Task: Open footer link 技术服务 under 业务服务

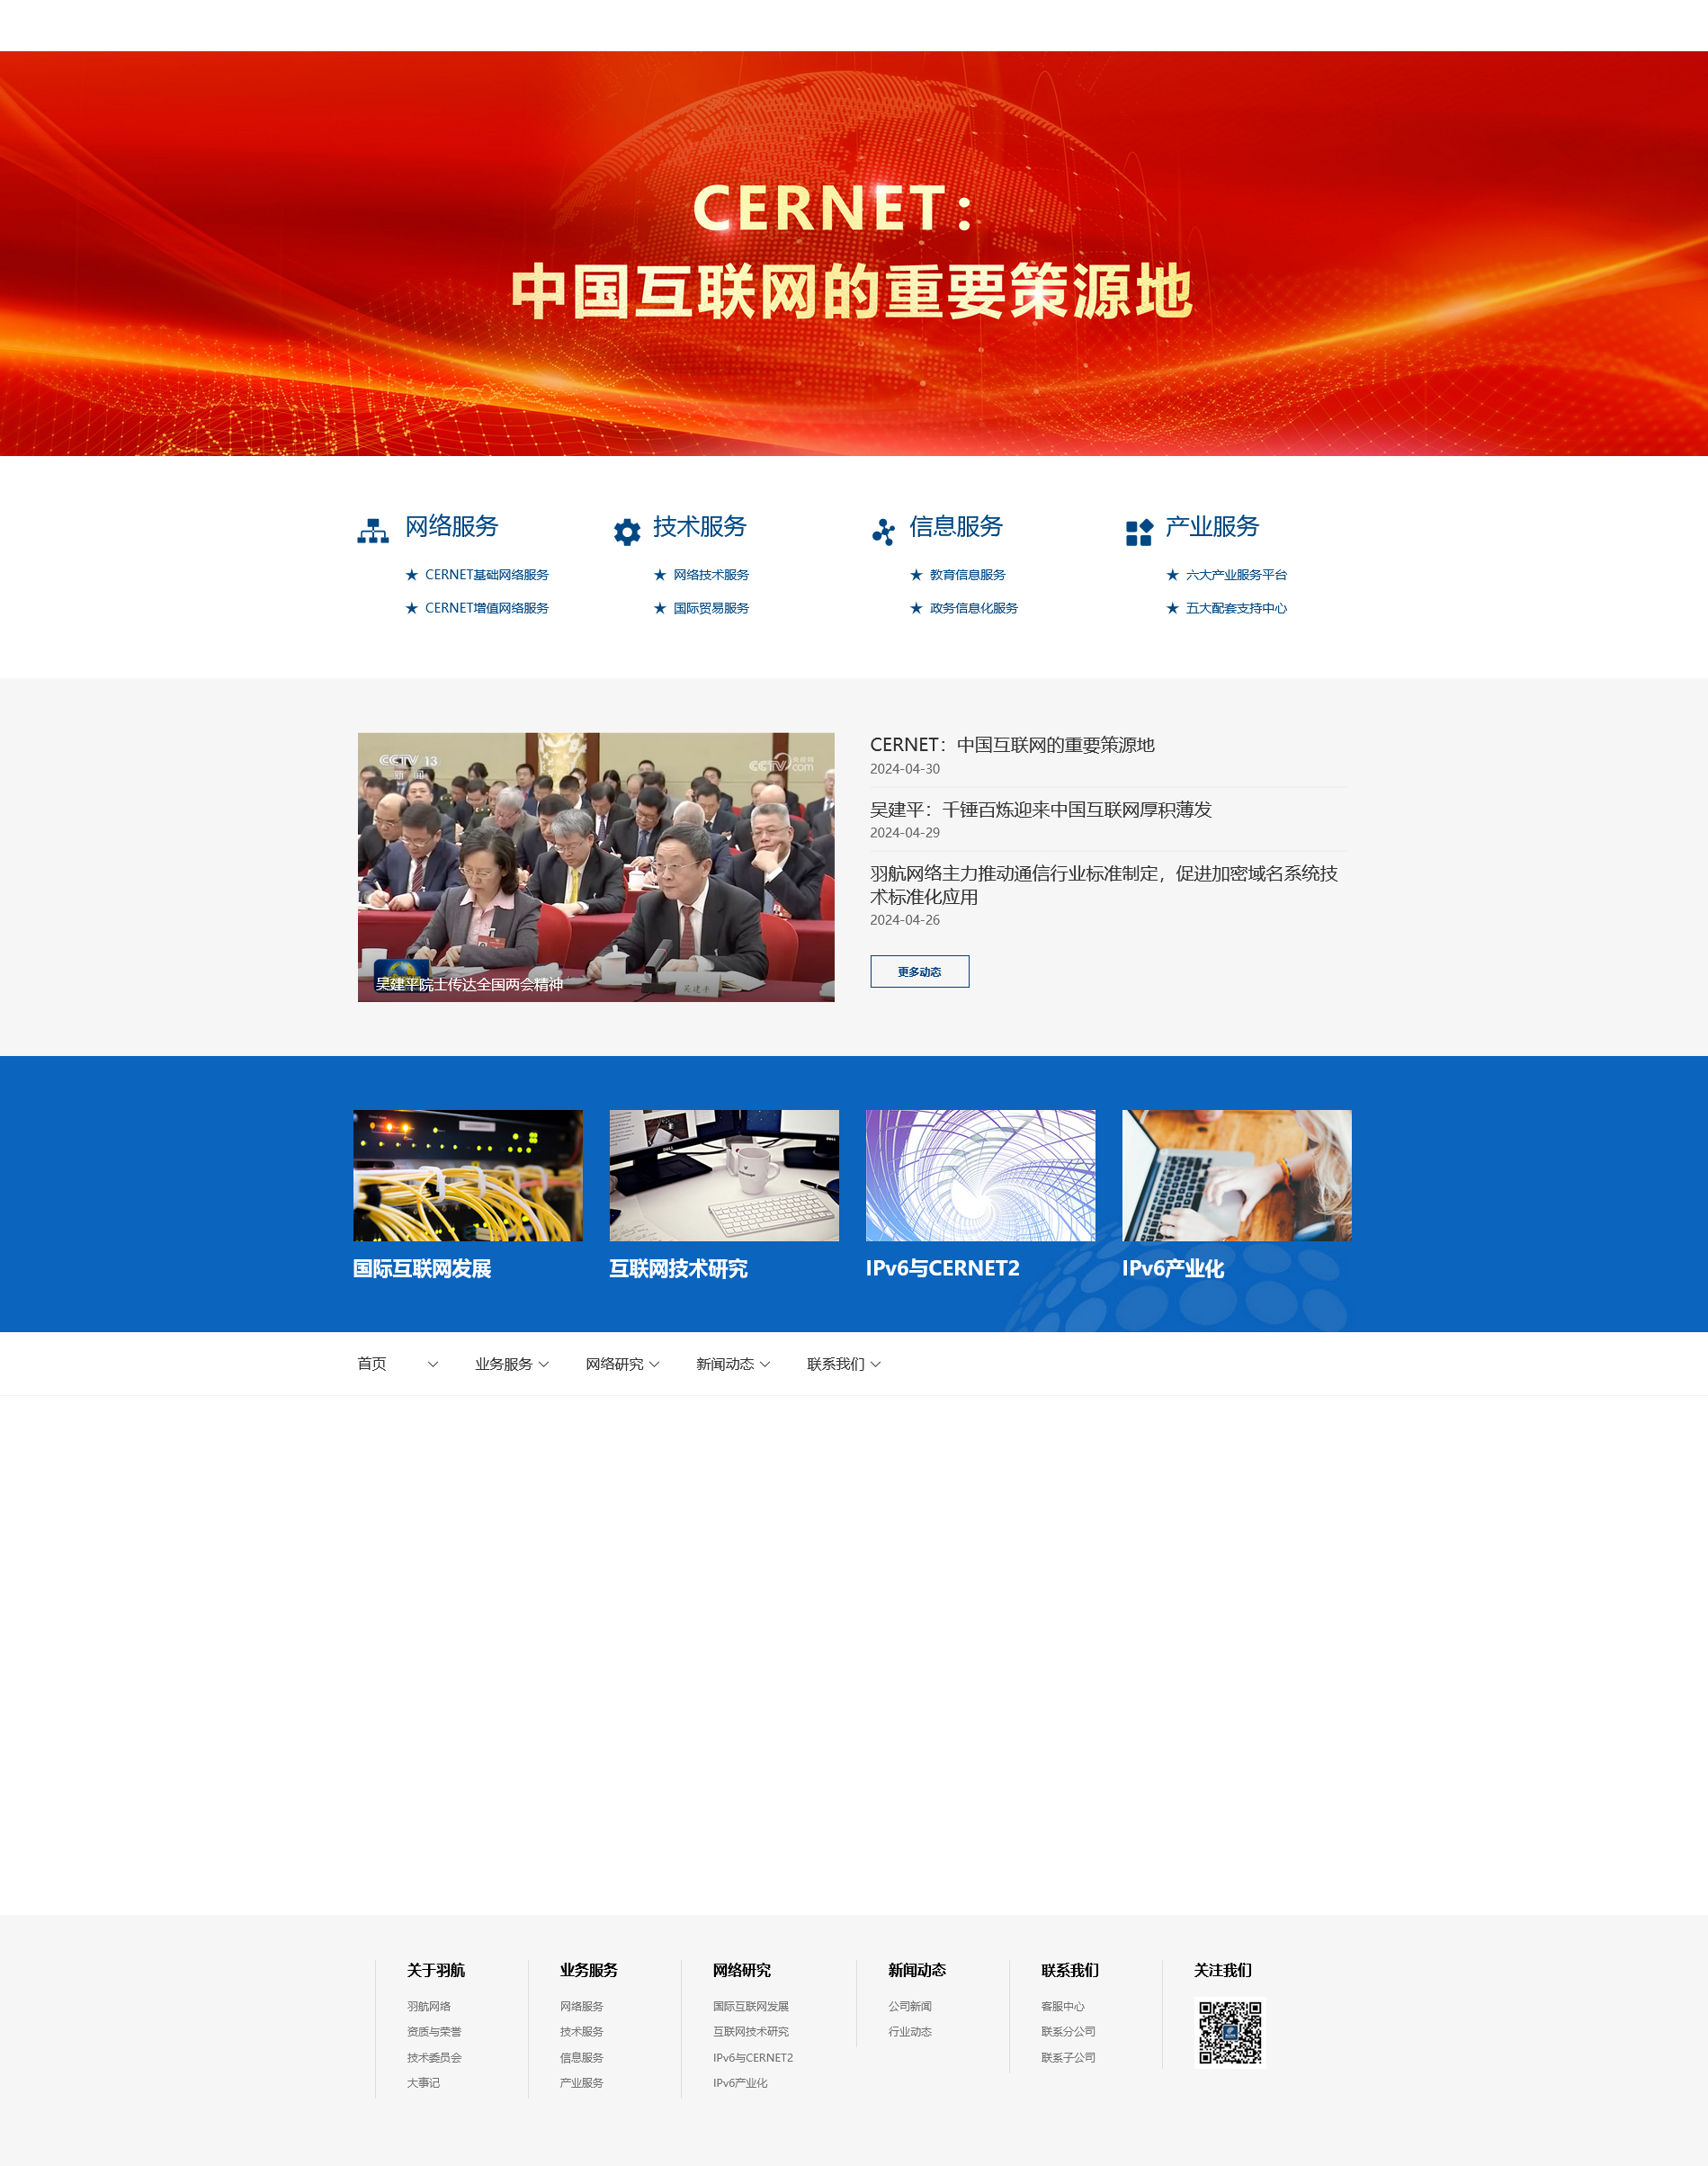Action: pyautogui.click(x=582, y=2031)
